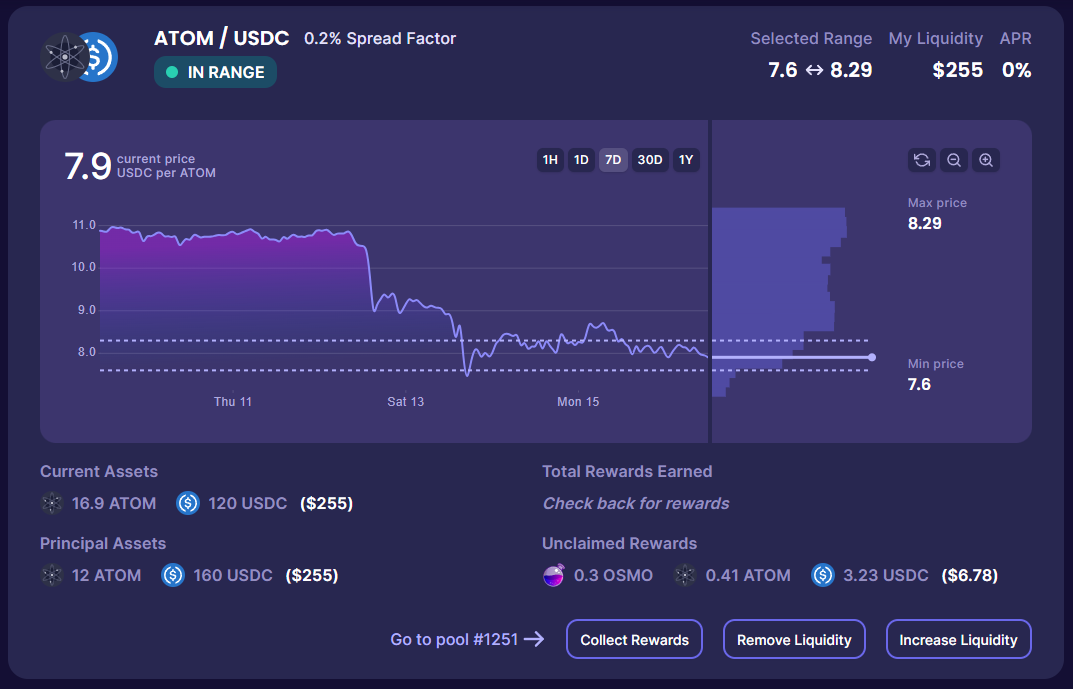
Task: Select the 1H chart timeframe
Action: click(550, 160)
